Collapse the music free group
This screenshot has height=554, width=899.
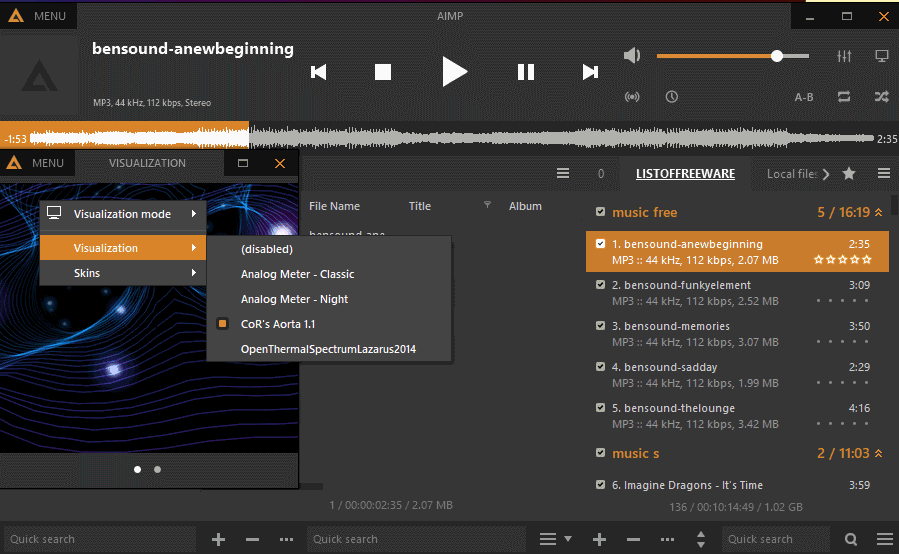point(878,213)
